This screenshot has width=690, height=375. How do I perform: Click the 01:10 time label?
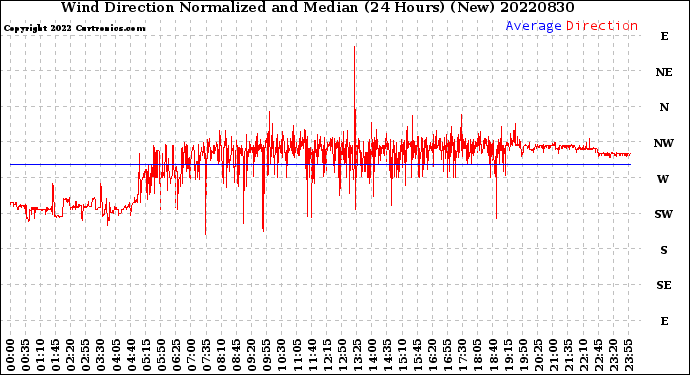click(x=40, y=356)
